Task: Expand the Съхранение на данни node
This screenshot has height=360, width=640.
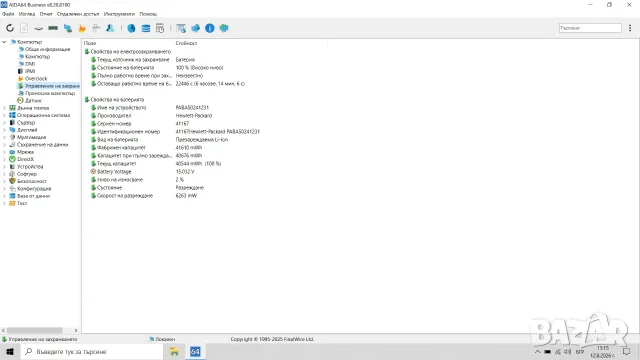Action: [x=4, y=144]
